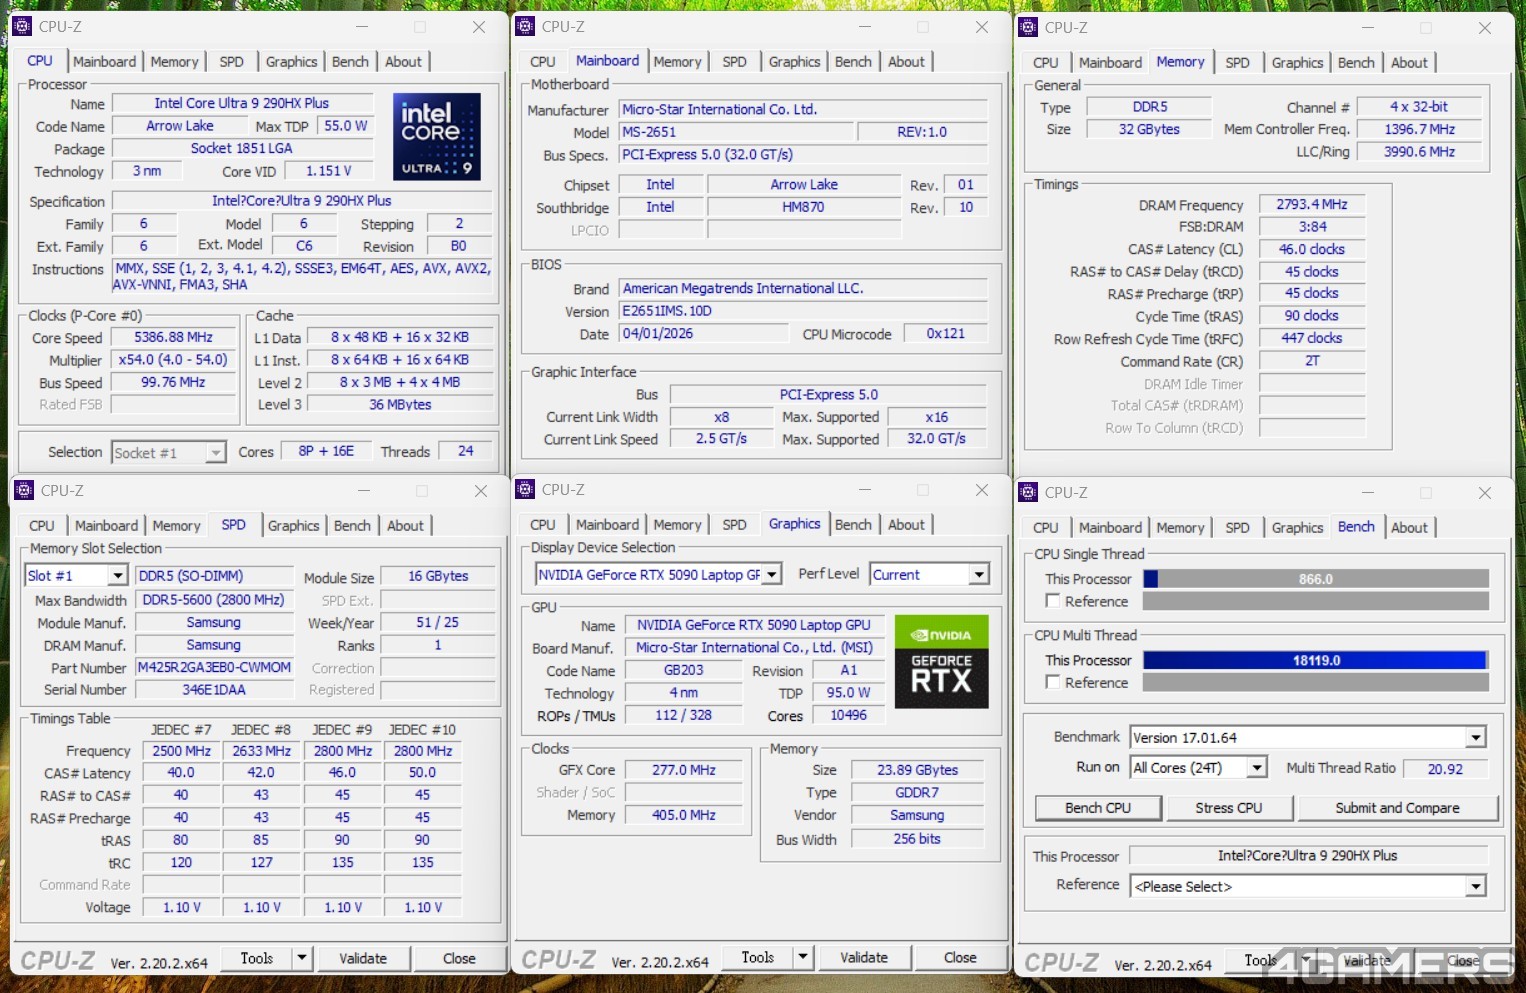Click the Intel Core Ultra 9 logo
Viewport: 1526px width, 993px height.
(437, 137)
